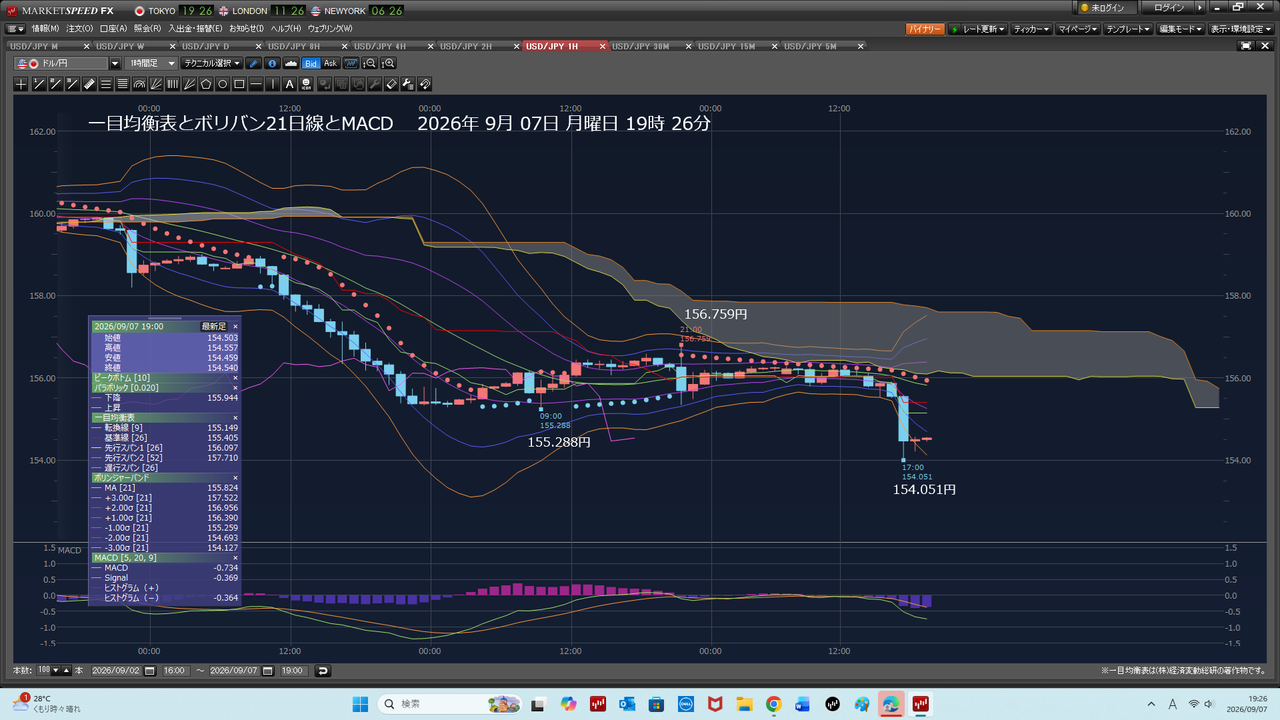Viewport: 1280px width, 720px height.
Task: Select the vertical line drawing tool
Action: pos(273,84)
